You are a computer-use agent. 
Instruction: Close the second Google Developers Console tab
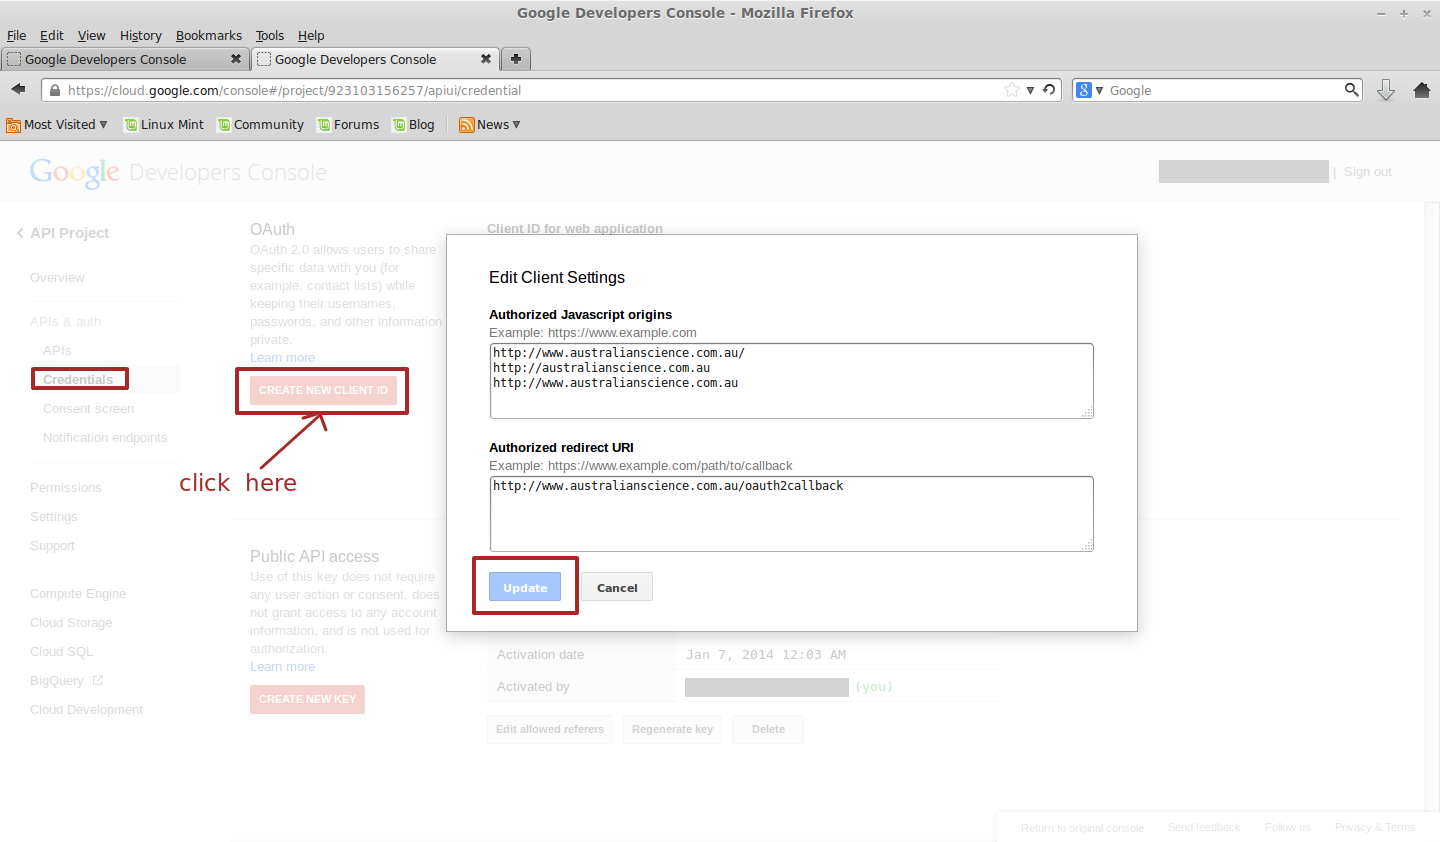[x=486, y=59]
